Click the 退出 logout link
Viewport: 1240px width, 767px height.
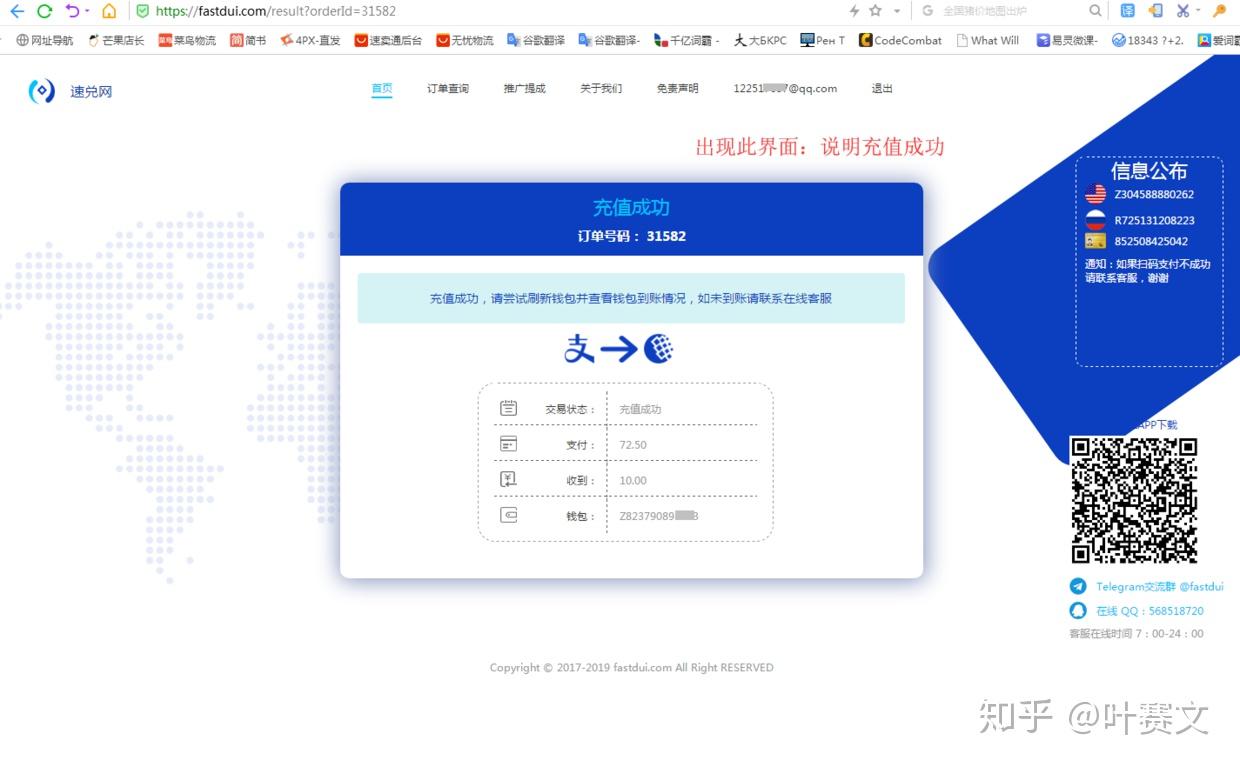point(881,88)
